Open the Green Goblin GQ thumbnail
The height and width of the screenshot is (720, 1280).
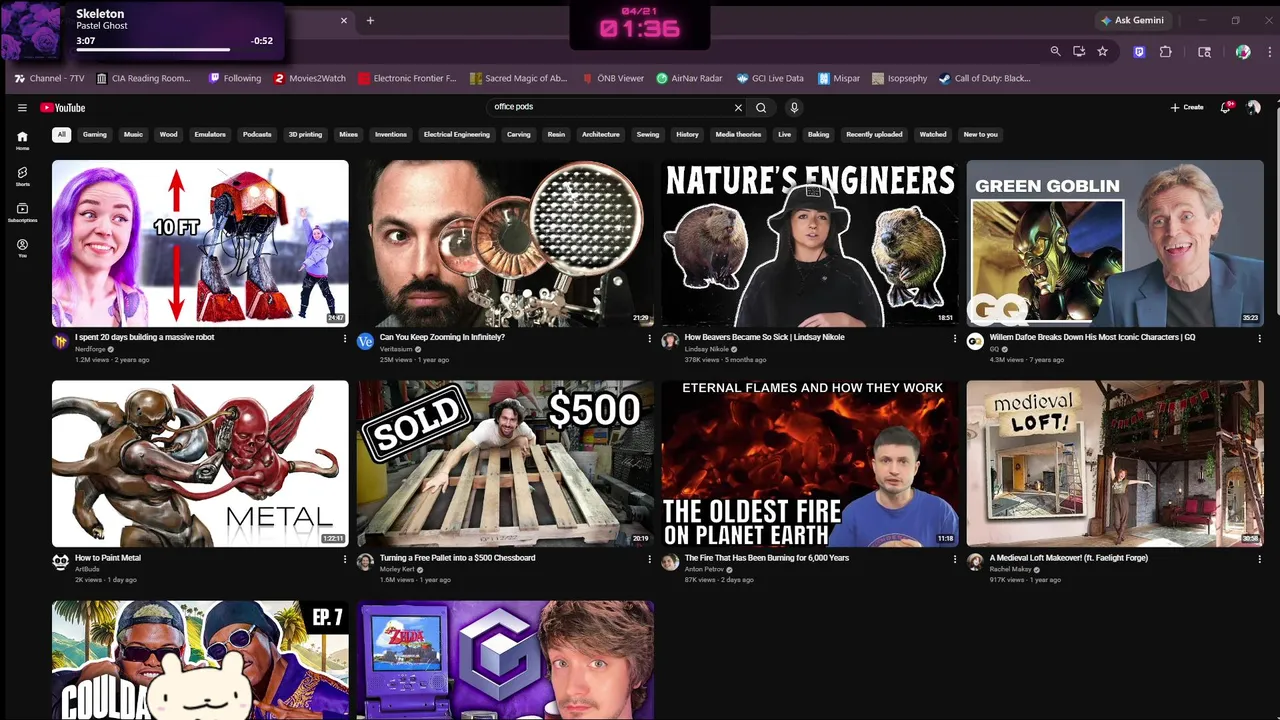tap(1115, 243)
